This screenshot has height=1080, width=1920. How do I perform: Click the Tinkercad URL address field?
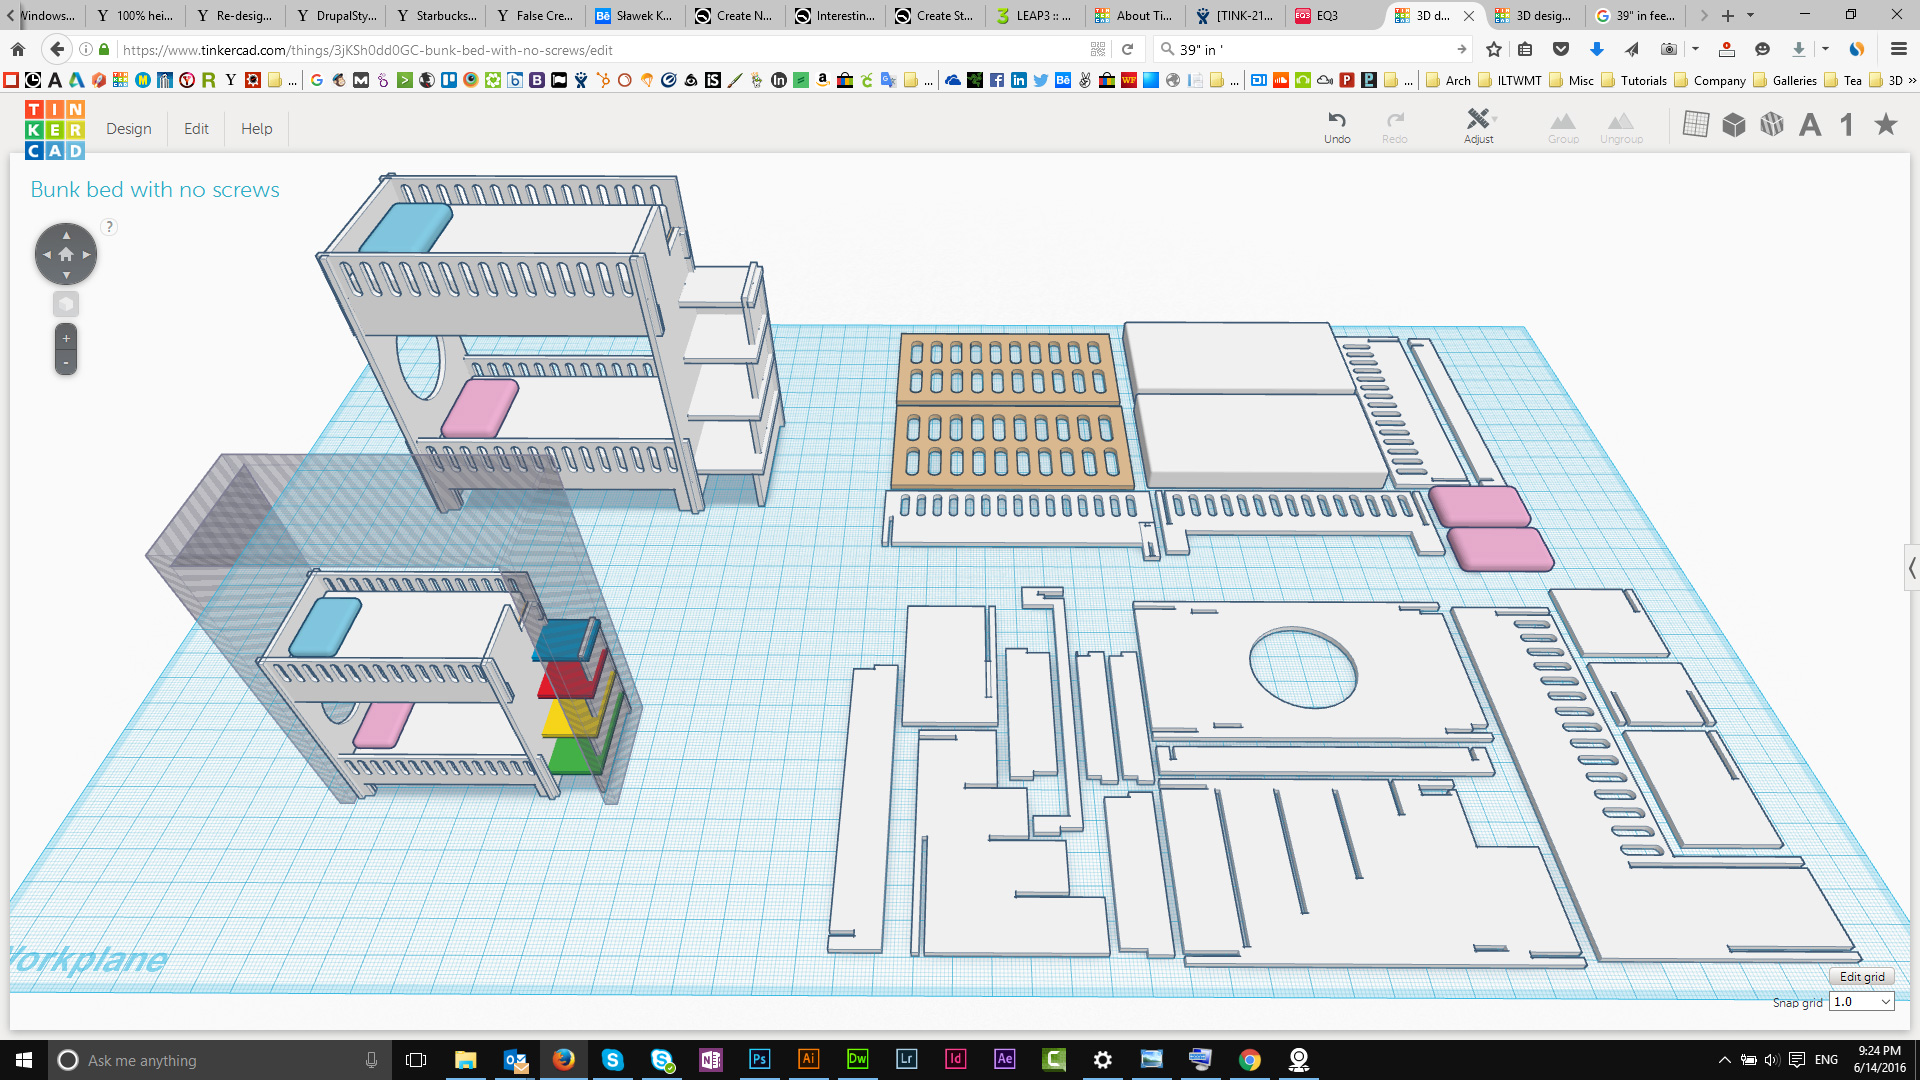click(600, 49)
